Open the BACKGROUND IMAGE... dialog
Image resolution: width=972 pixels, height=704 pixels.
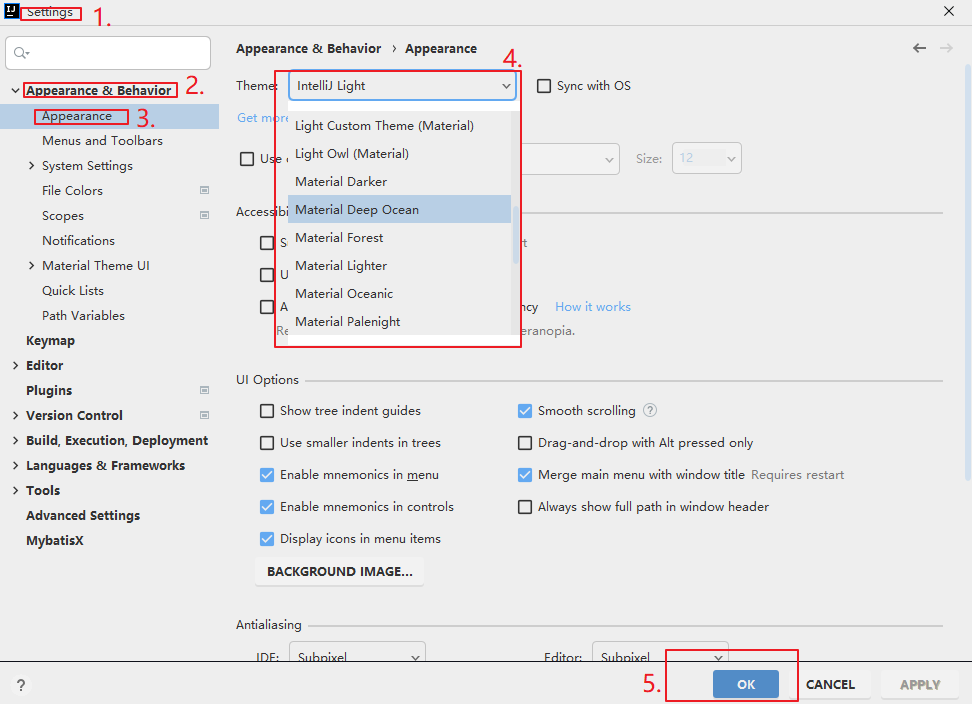[340, 571]
